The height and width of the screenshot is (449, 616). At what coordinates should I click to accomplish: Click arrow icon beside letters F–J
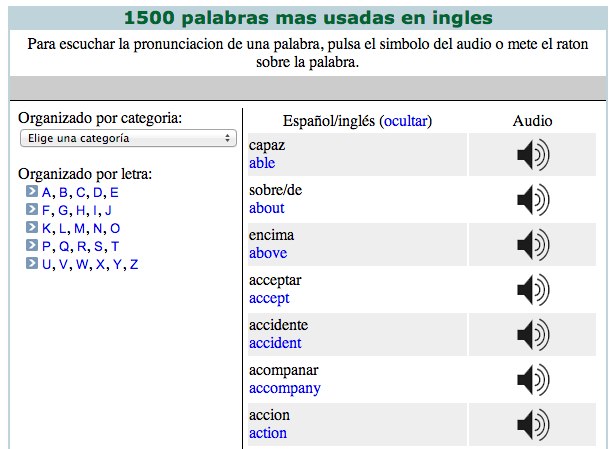[x=33, y=210]
